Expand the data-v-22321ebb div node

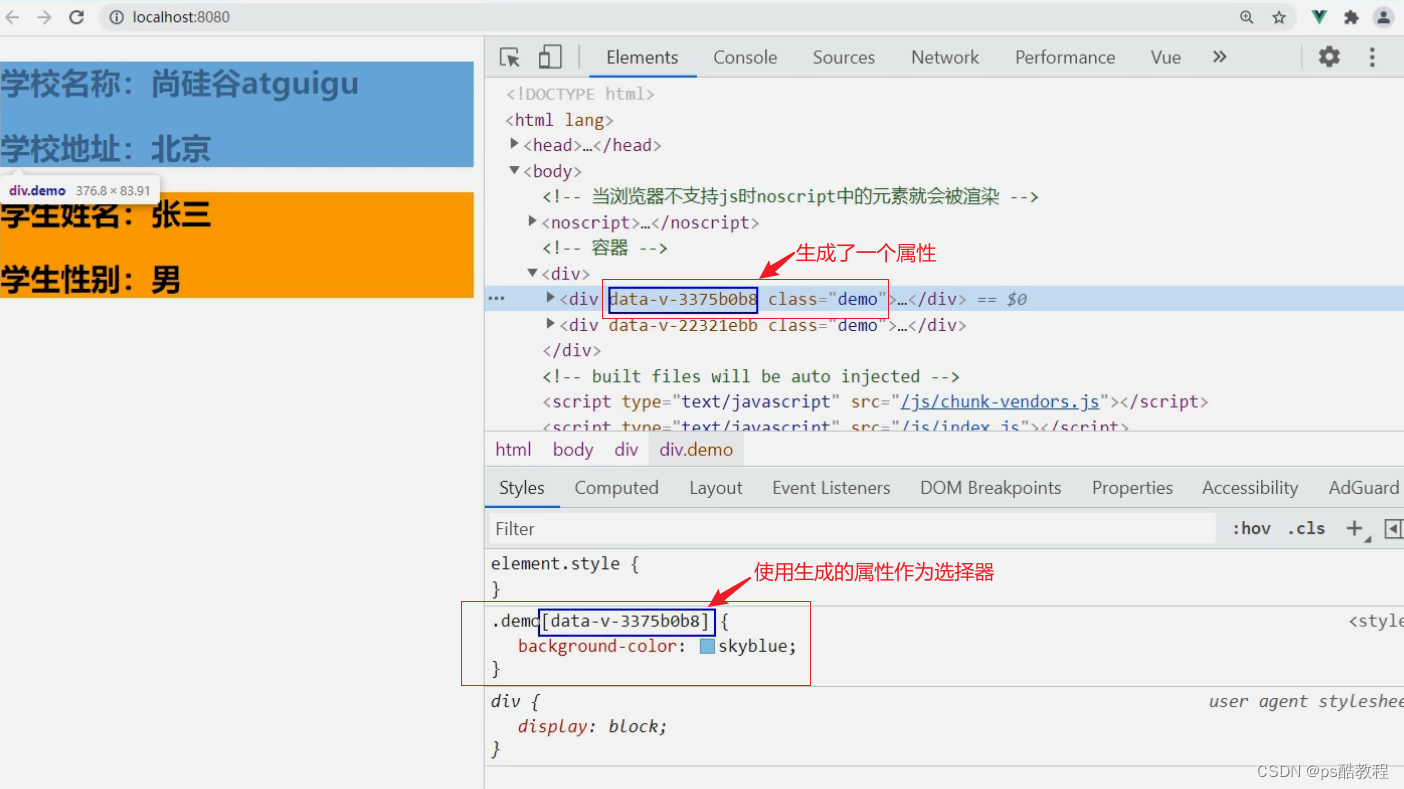click(551, 324)
